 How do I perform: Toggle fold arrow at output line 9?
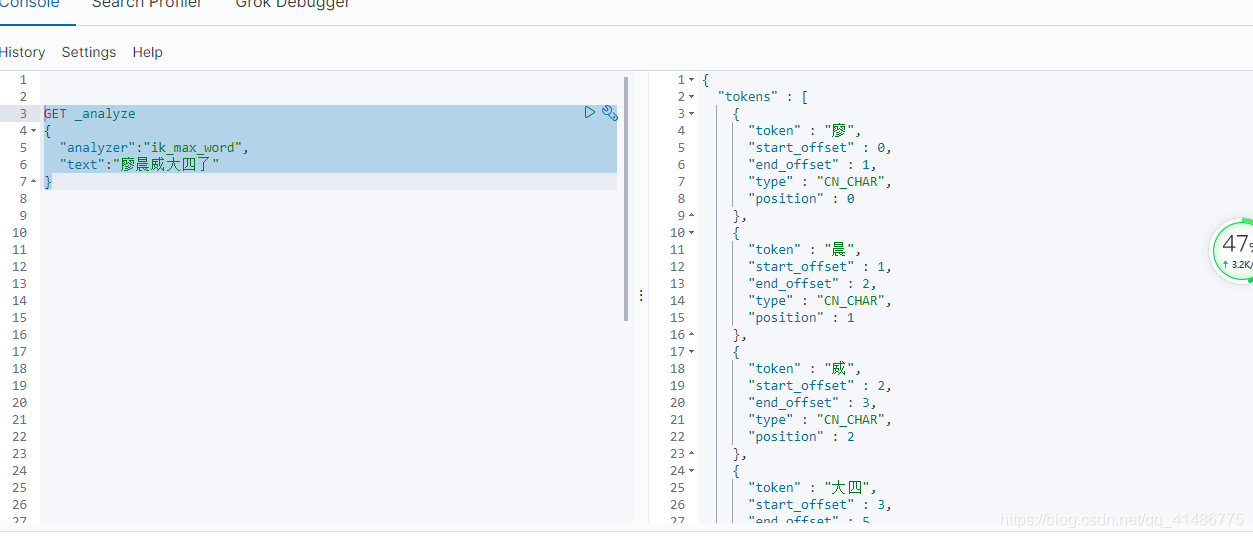click(691, 216)
